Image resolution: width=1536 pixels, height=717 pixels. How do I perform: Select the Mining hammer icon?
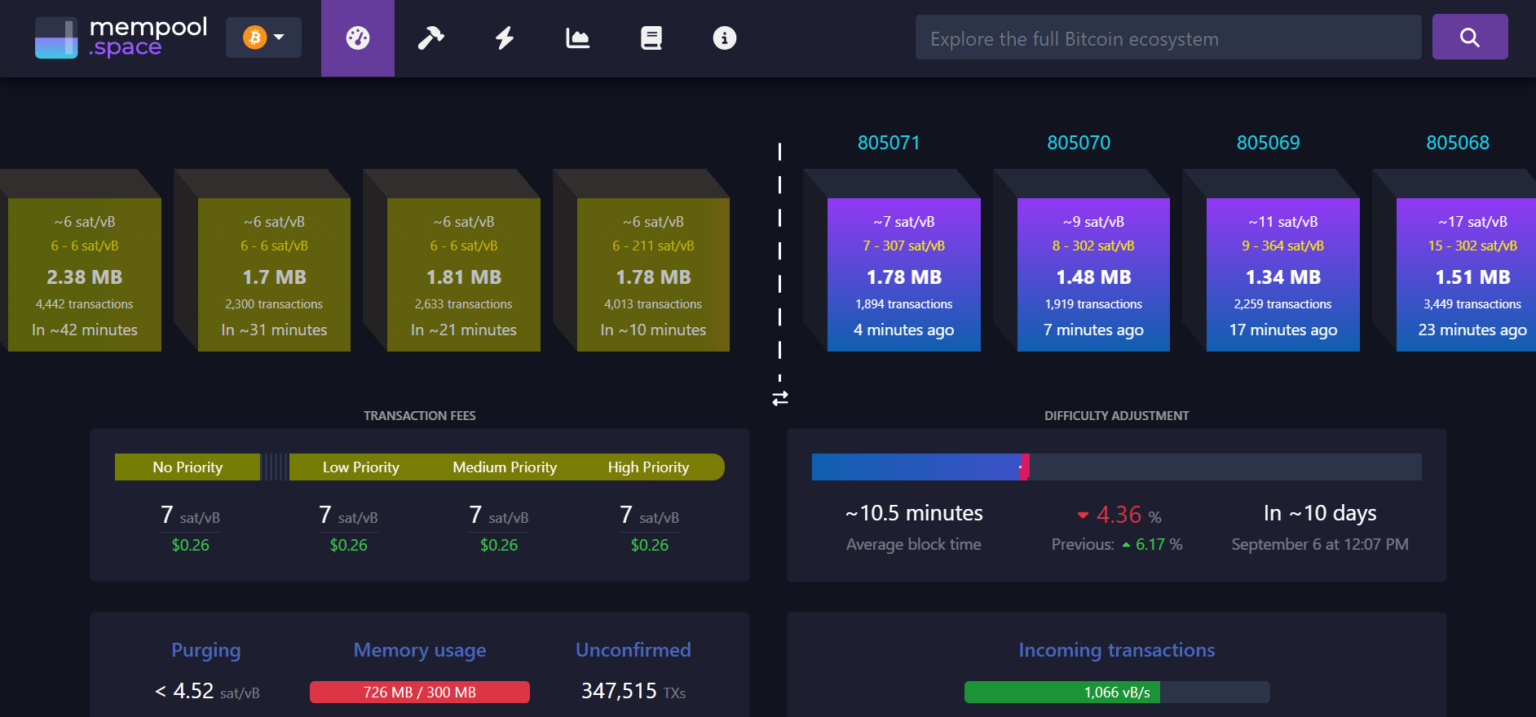[431, 37]
